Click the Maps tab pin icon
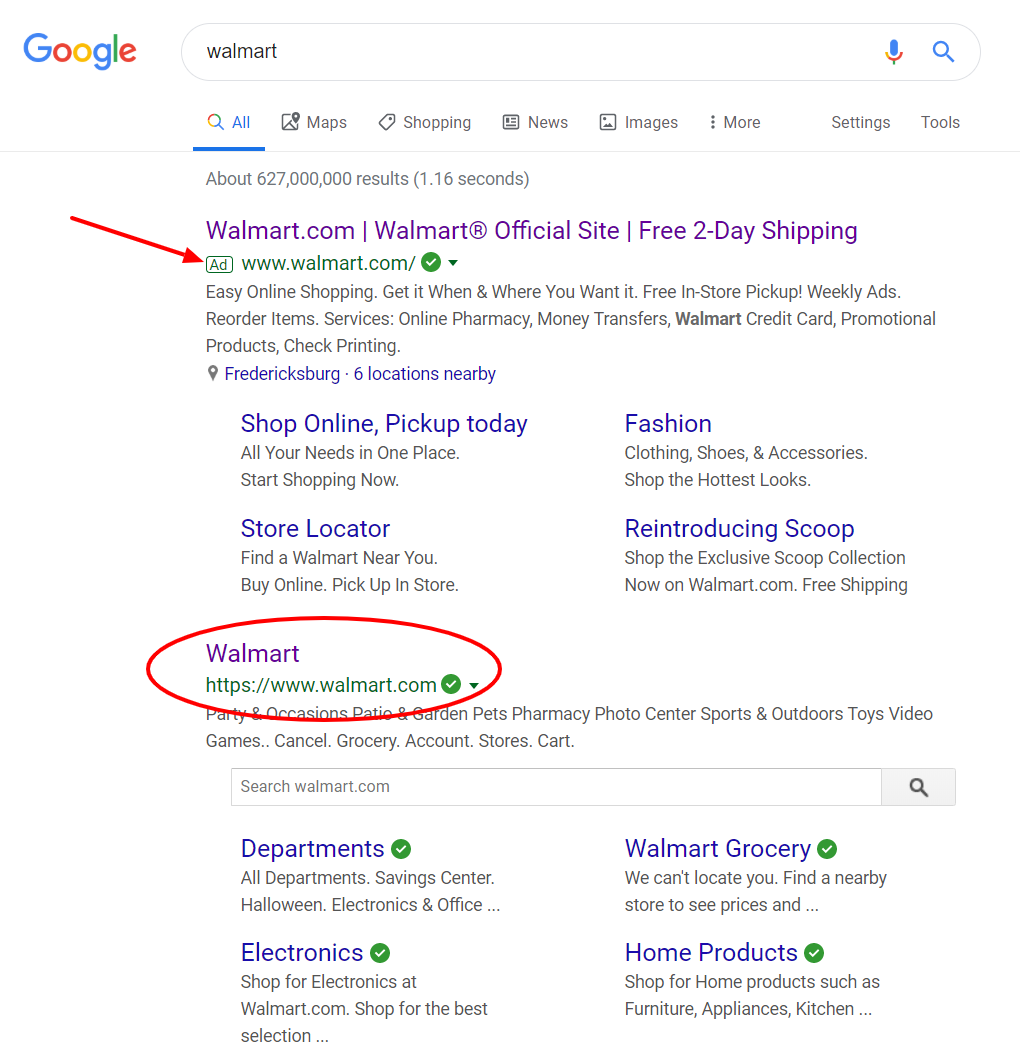The height and width of the screenshot is (1062, 1020). 291,122
